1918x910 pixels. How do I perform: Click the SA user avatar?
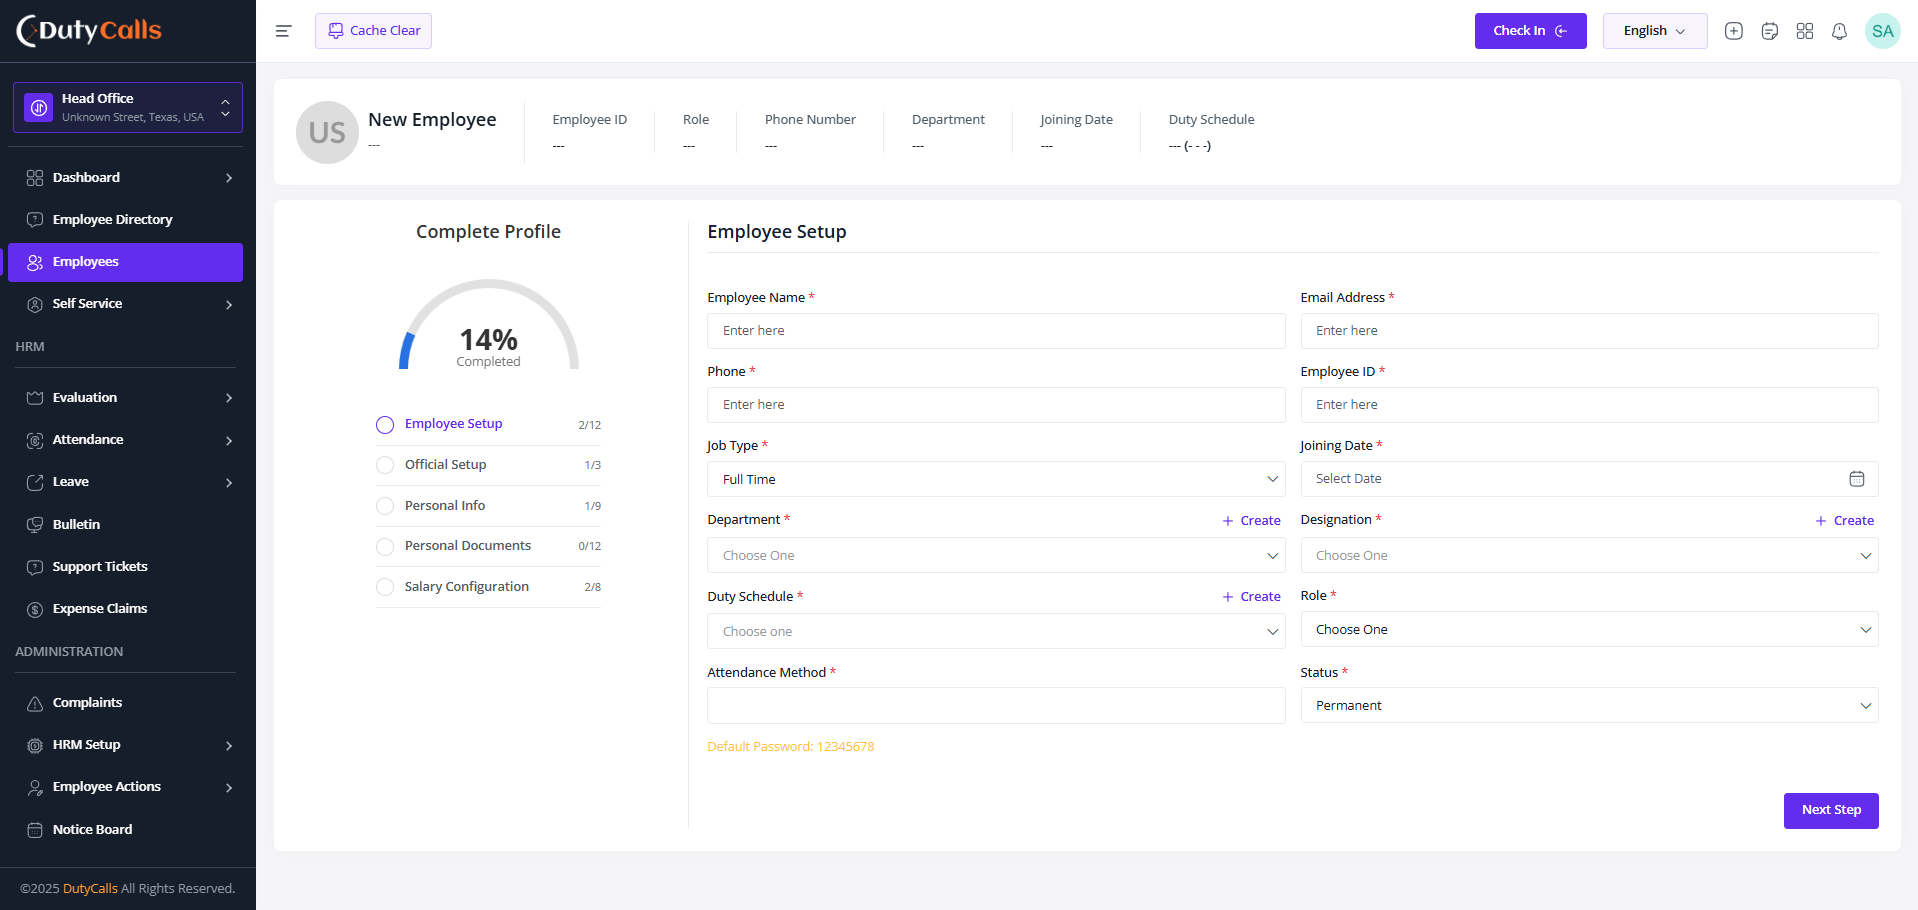pos(1882,31)
